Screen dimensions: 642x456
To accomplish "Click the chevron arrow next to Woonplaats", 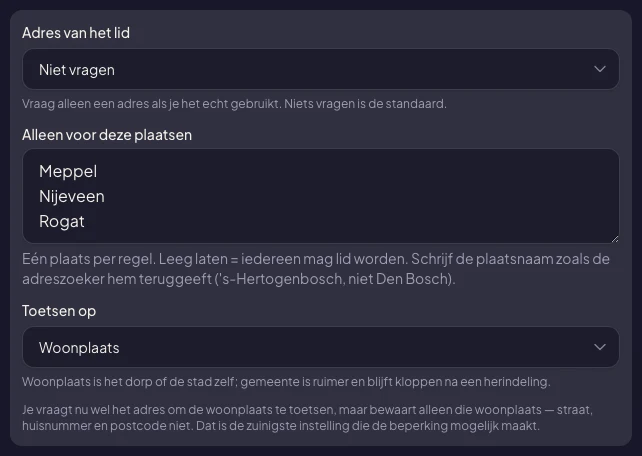I will pyautogui.click(x=600, y=347).
